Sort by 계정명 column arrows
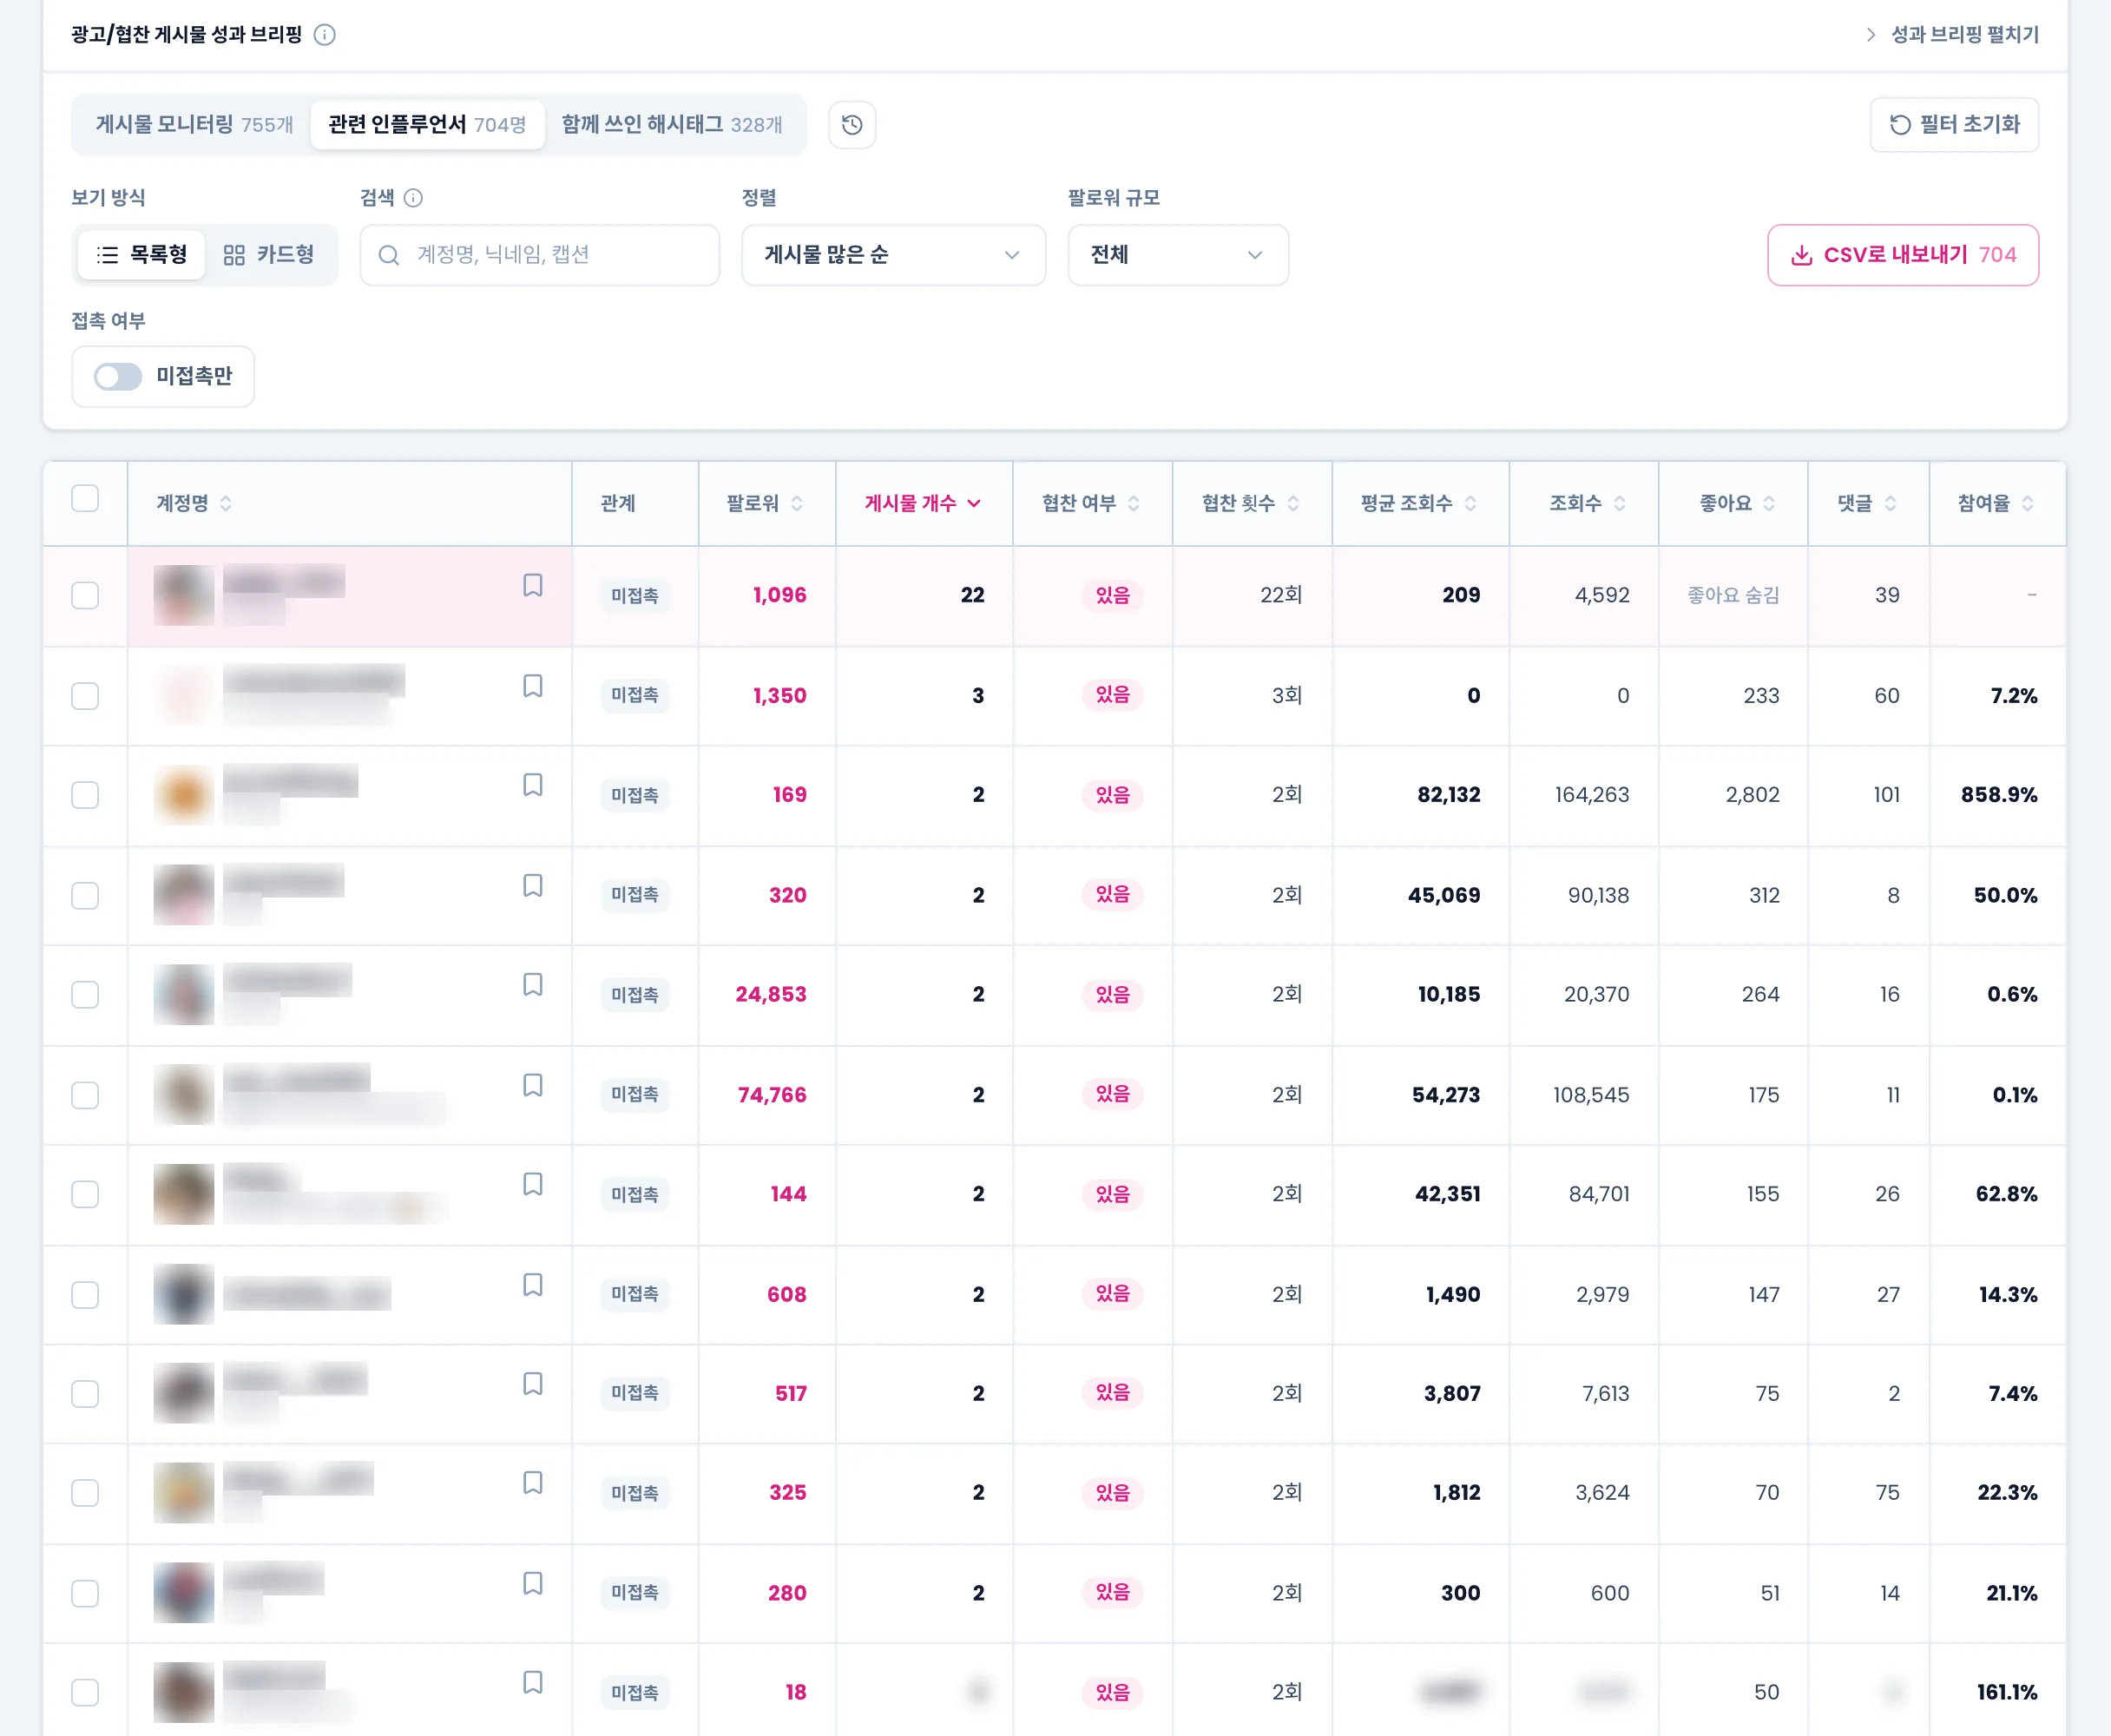Screen dimensions: 2111x1736 226,503
